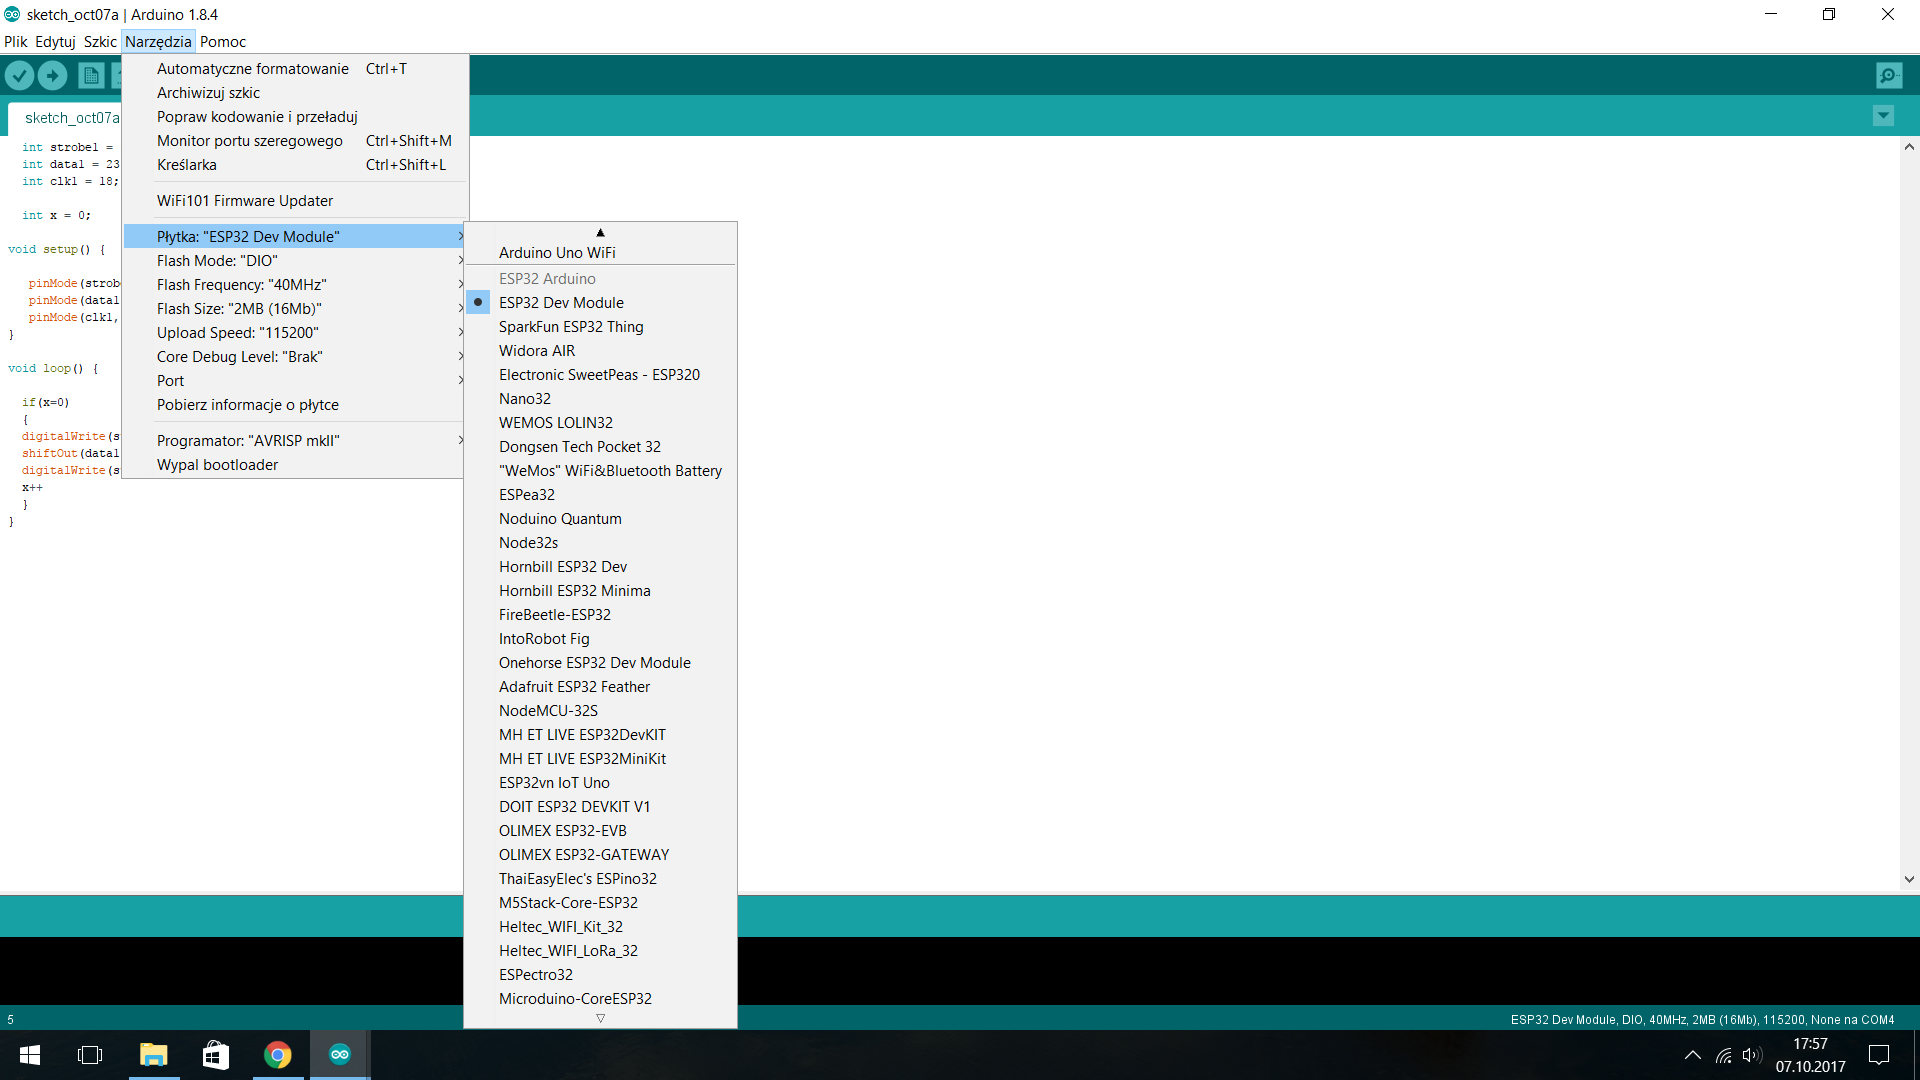Expand the Port submenu
The height and width of the screenshot is (1080, 1920).
pyautogui.click(x=296, y=380)
